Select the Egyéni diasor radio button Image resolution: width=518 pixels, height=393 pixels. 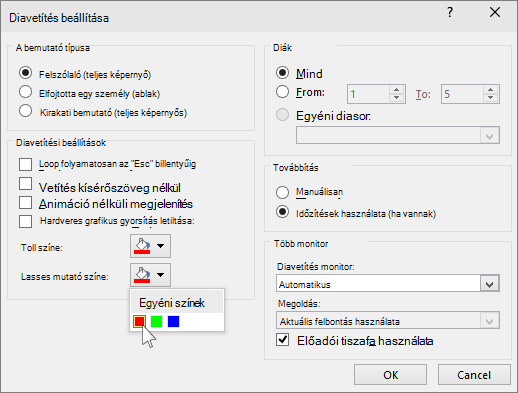coord(282,115)
